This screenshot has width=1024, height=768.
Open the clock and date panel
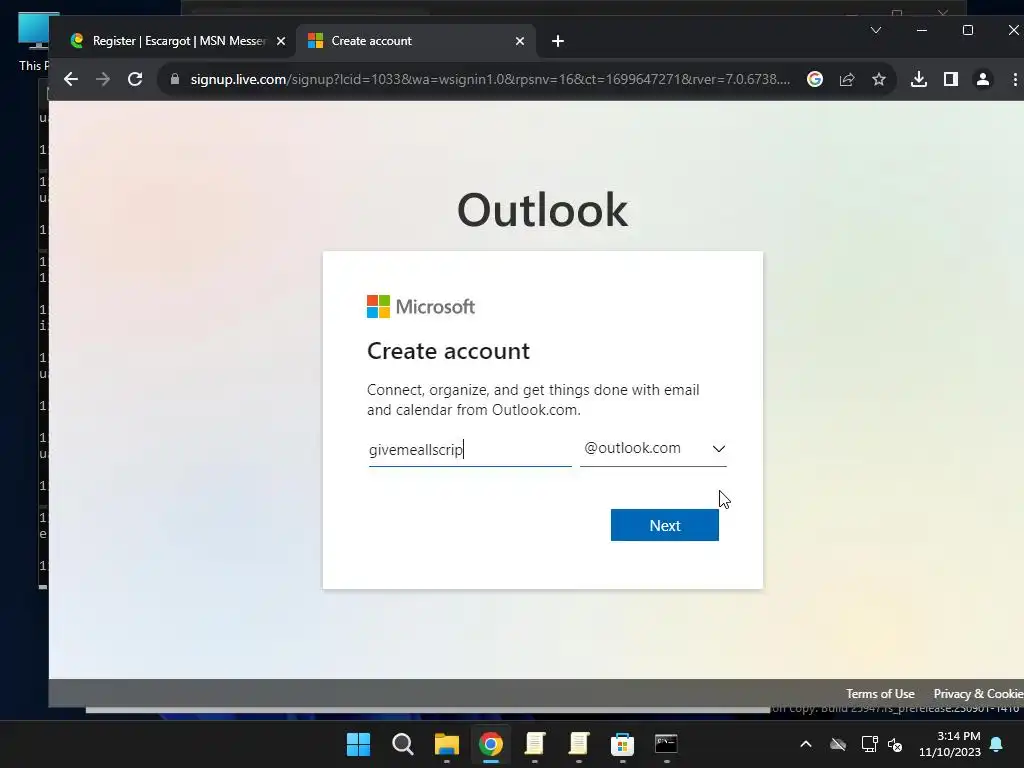tap(950, 744)
